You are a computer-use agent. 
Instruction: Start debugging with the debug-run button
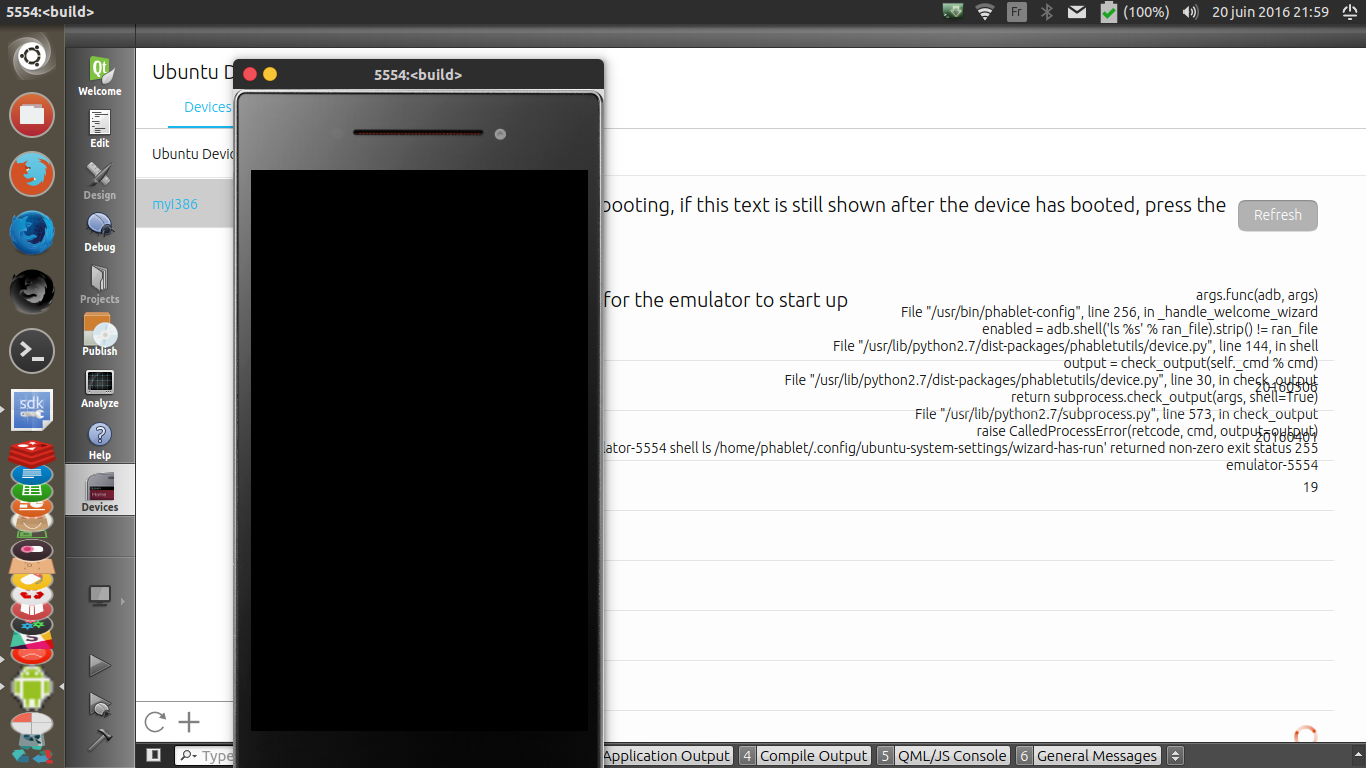(x=99, y=704)
